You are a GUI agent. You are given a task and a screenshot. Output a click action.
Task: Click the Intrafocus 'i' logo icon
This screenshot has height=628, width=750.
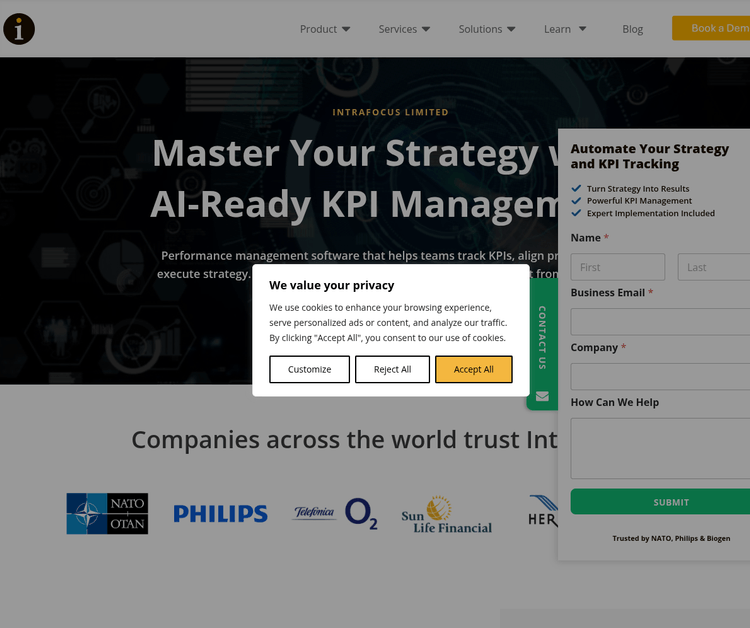pyautogui.click(x=19, y=29)
